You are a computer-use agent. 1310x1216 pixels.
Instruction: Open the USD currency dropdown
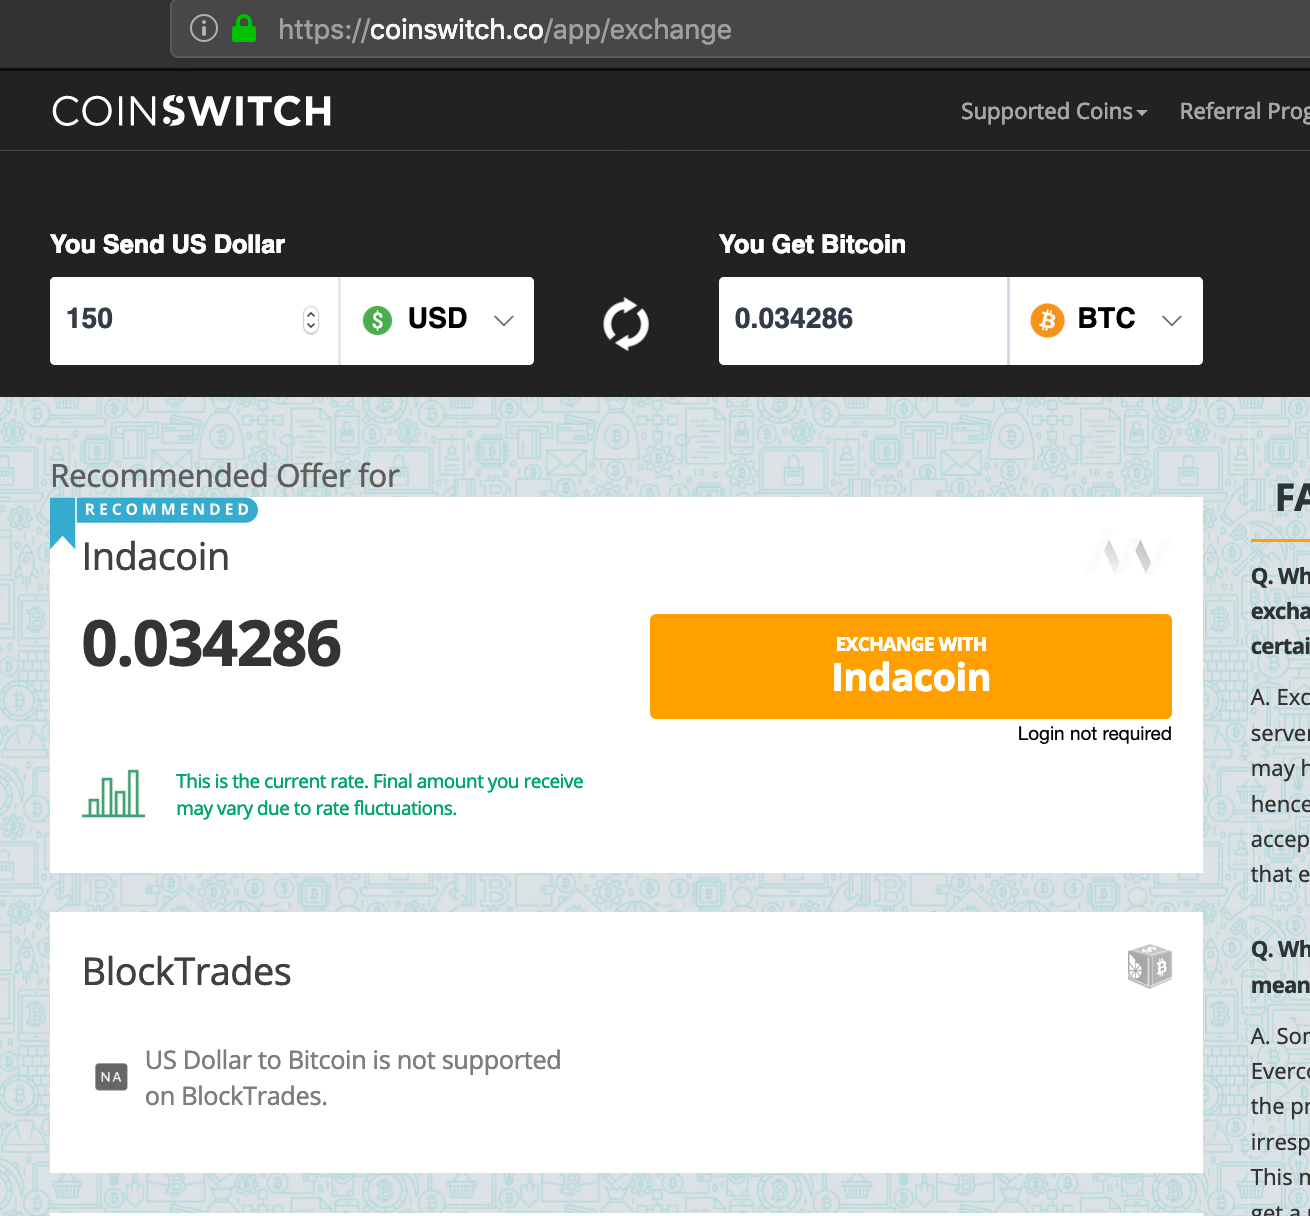(x=437, y=321)
